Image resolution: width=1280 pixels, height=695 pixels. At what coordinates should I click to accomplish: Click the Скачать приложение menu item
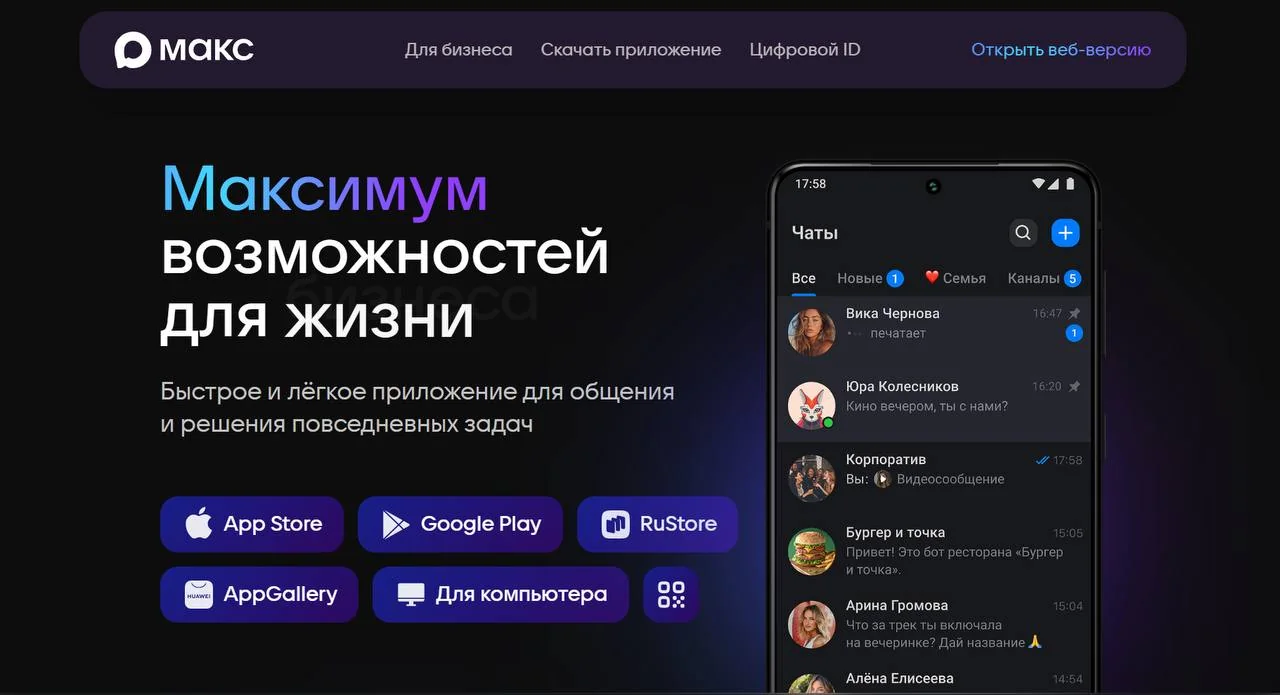tap(631, 49)
